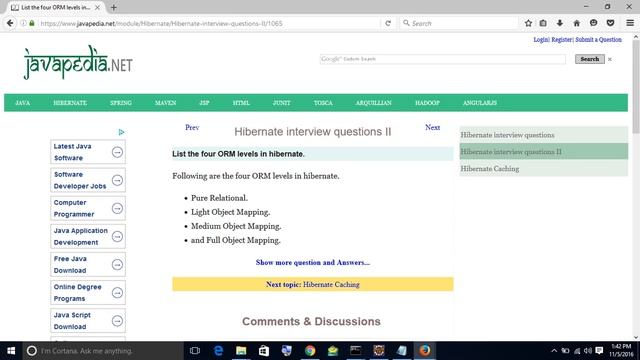Open the Firefox hamburger menu
Image resolution: width=640 pixels, height=360 pixels.
[630, 23]
